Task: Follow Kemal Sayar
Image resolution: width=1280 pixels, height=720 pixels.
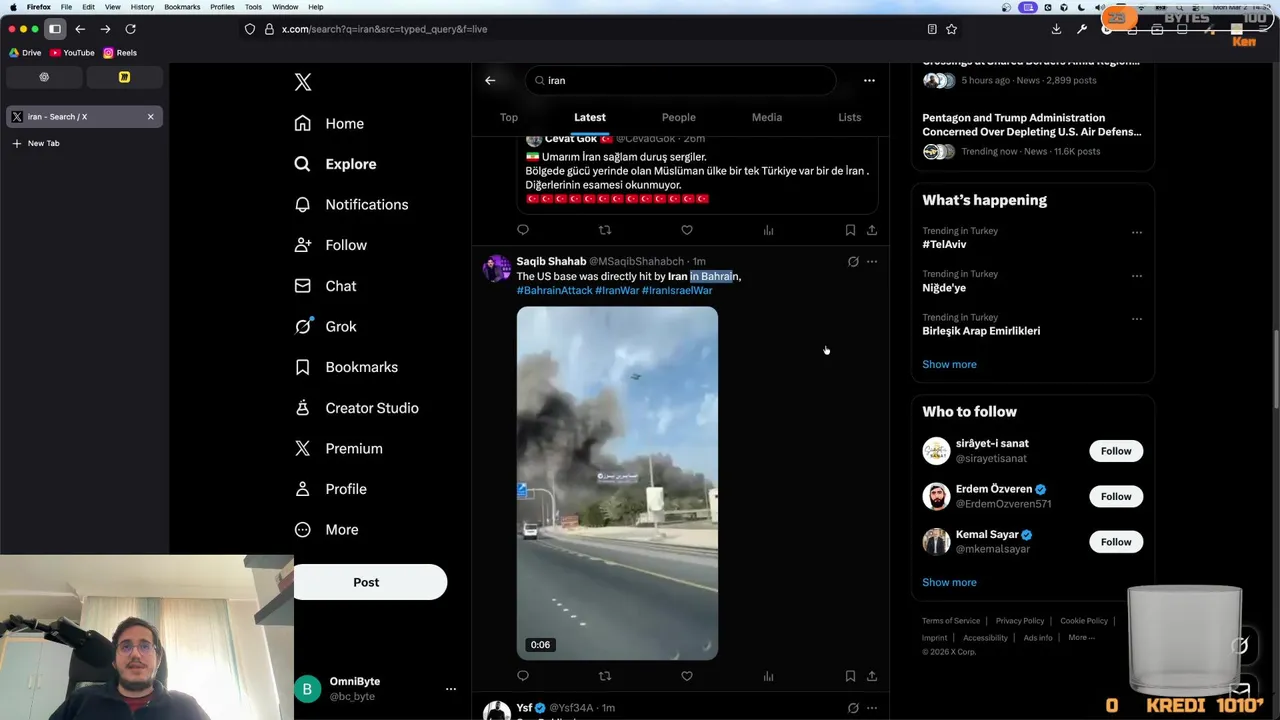Action: pos(1116,542)
